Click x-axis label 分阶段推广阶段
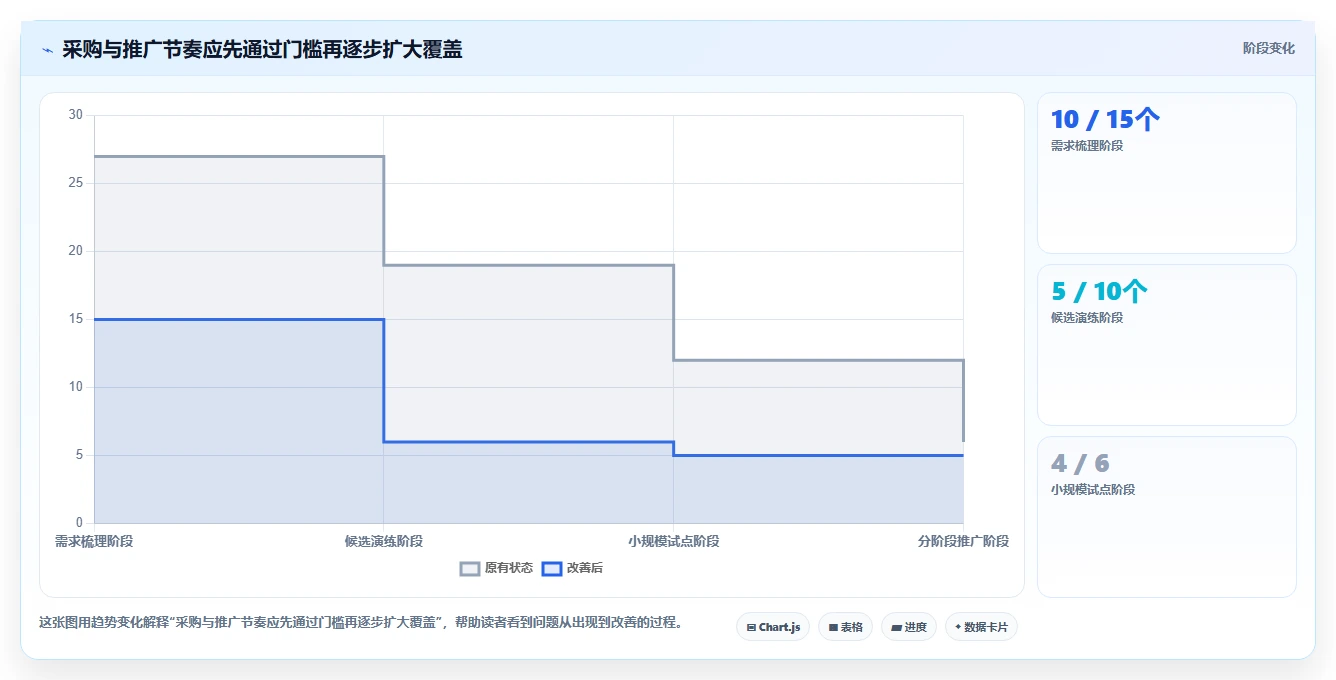Screen dimensions: 1336x680 point(963,541)
